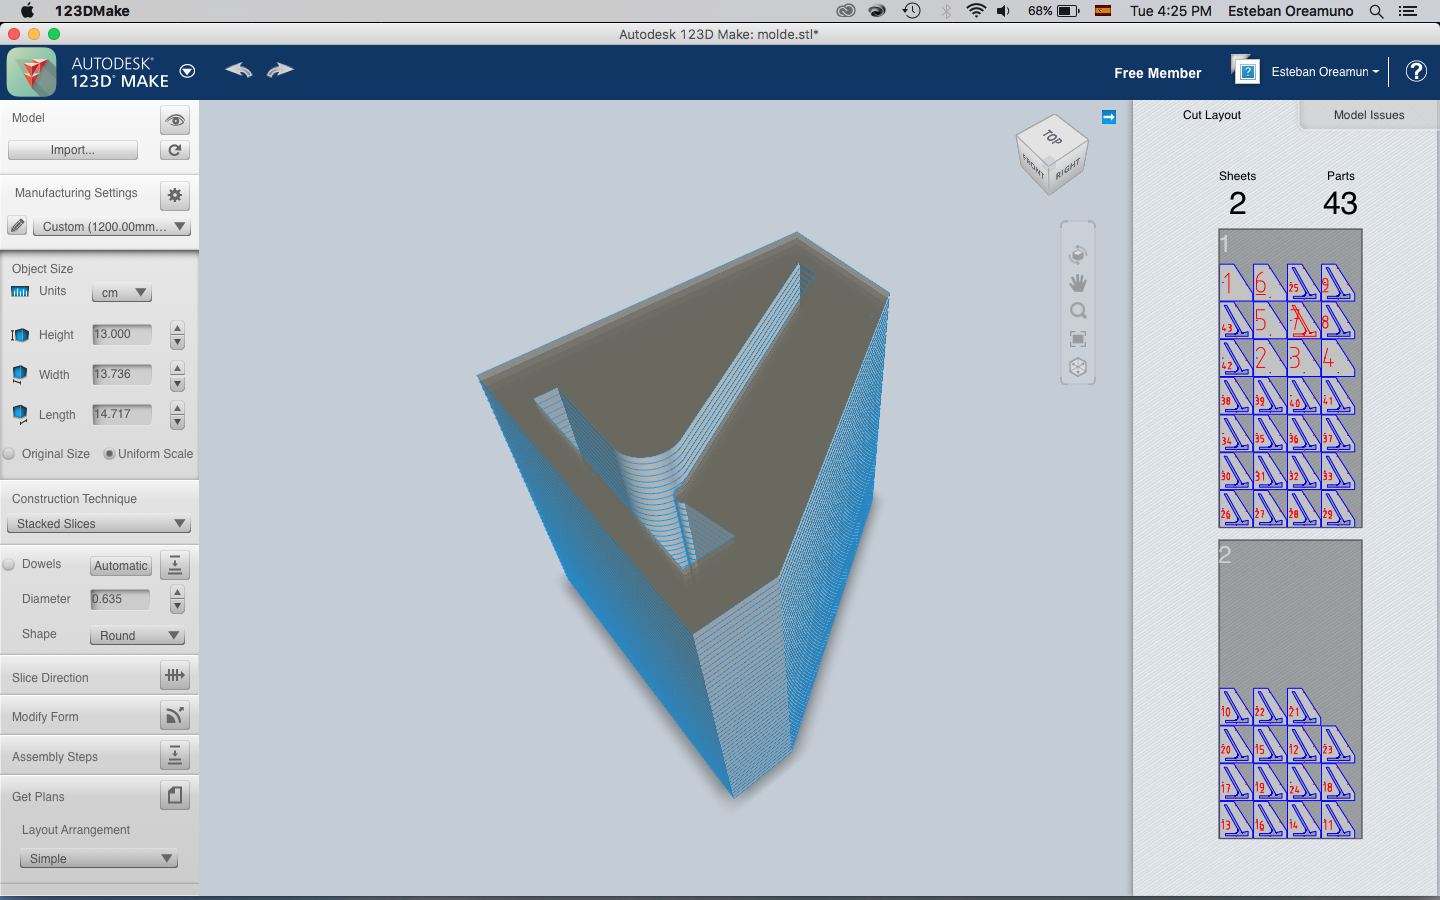The width and height of the screenshot is (1440, 900).
Task: Open the help question mark
Action: [1416, 71]
